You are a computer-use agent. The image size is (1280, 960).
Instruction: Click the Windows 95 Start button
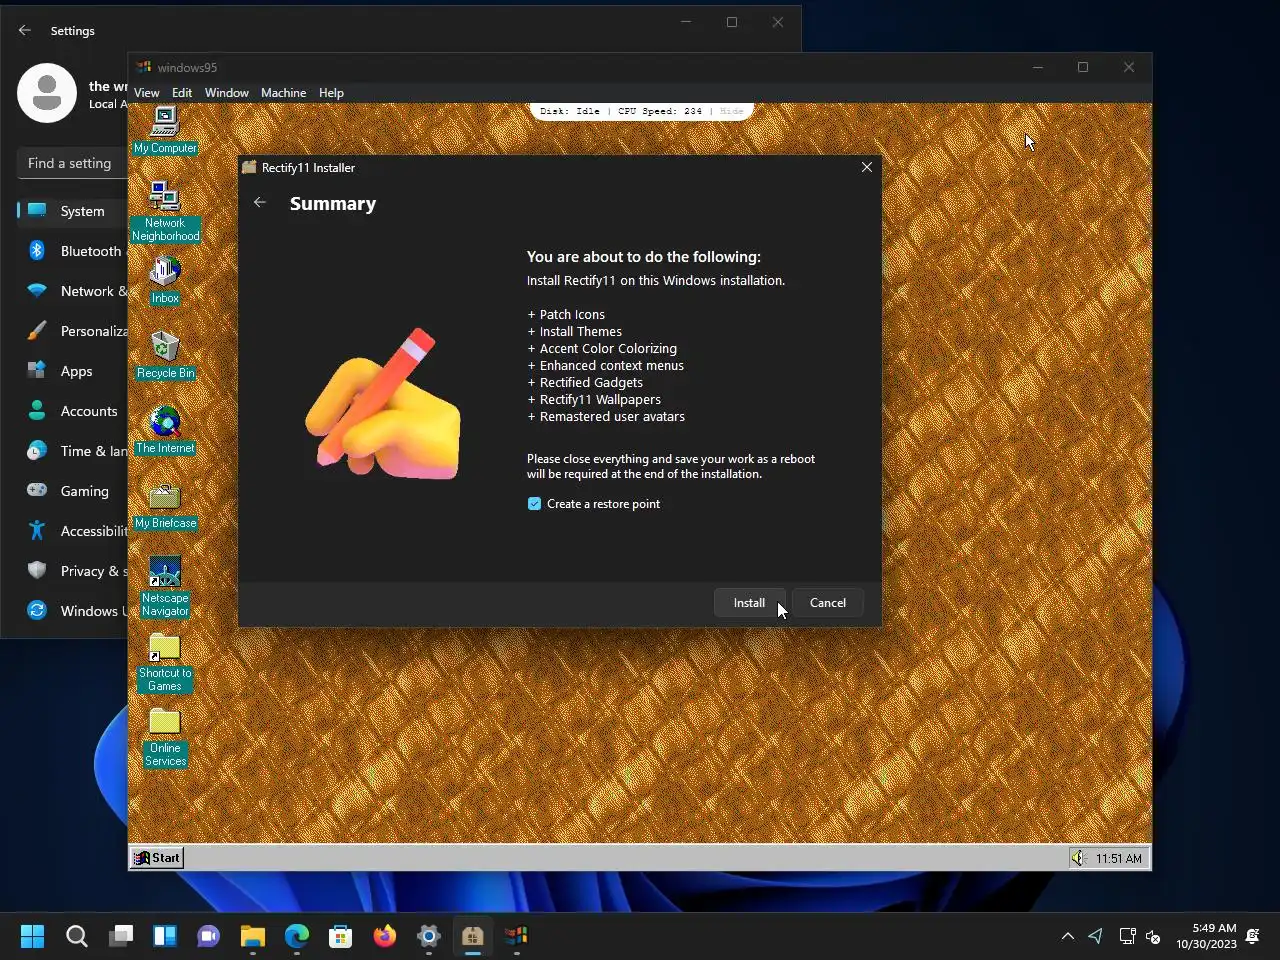click(158, 858)
